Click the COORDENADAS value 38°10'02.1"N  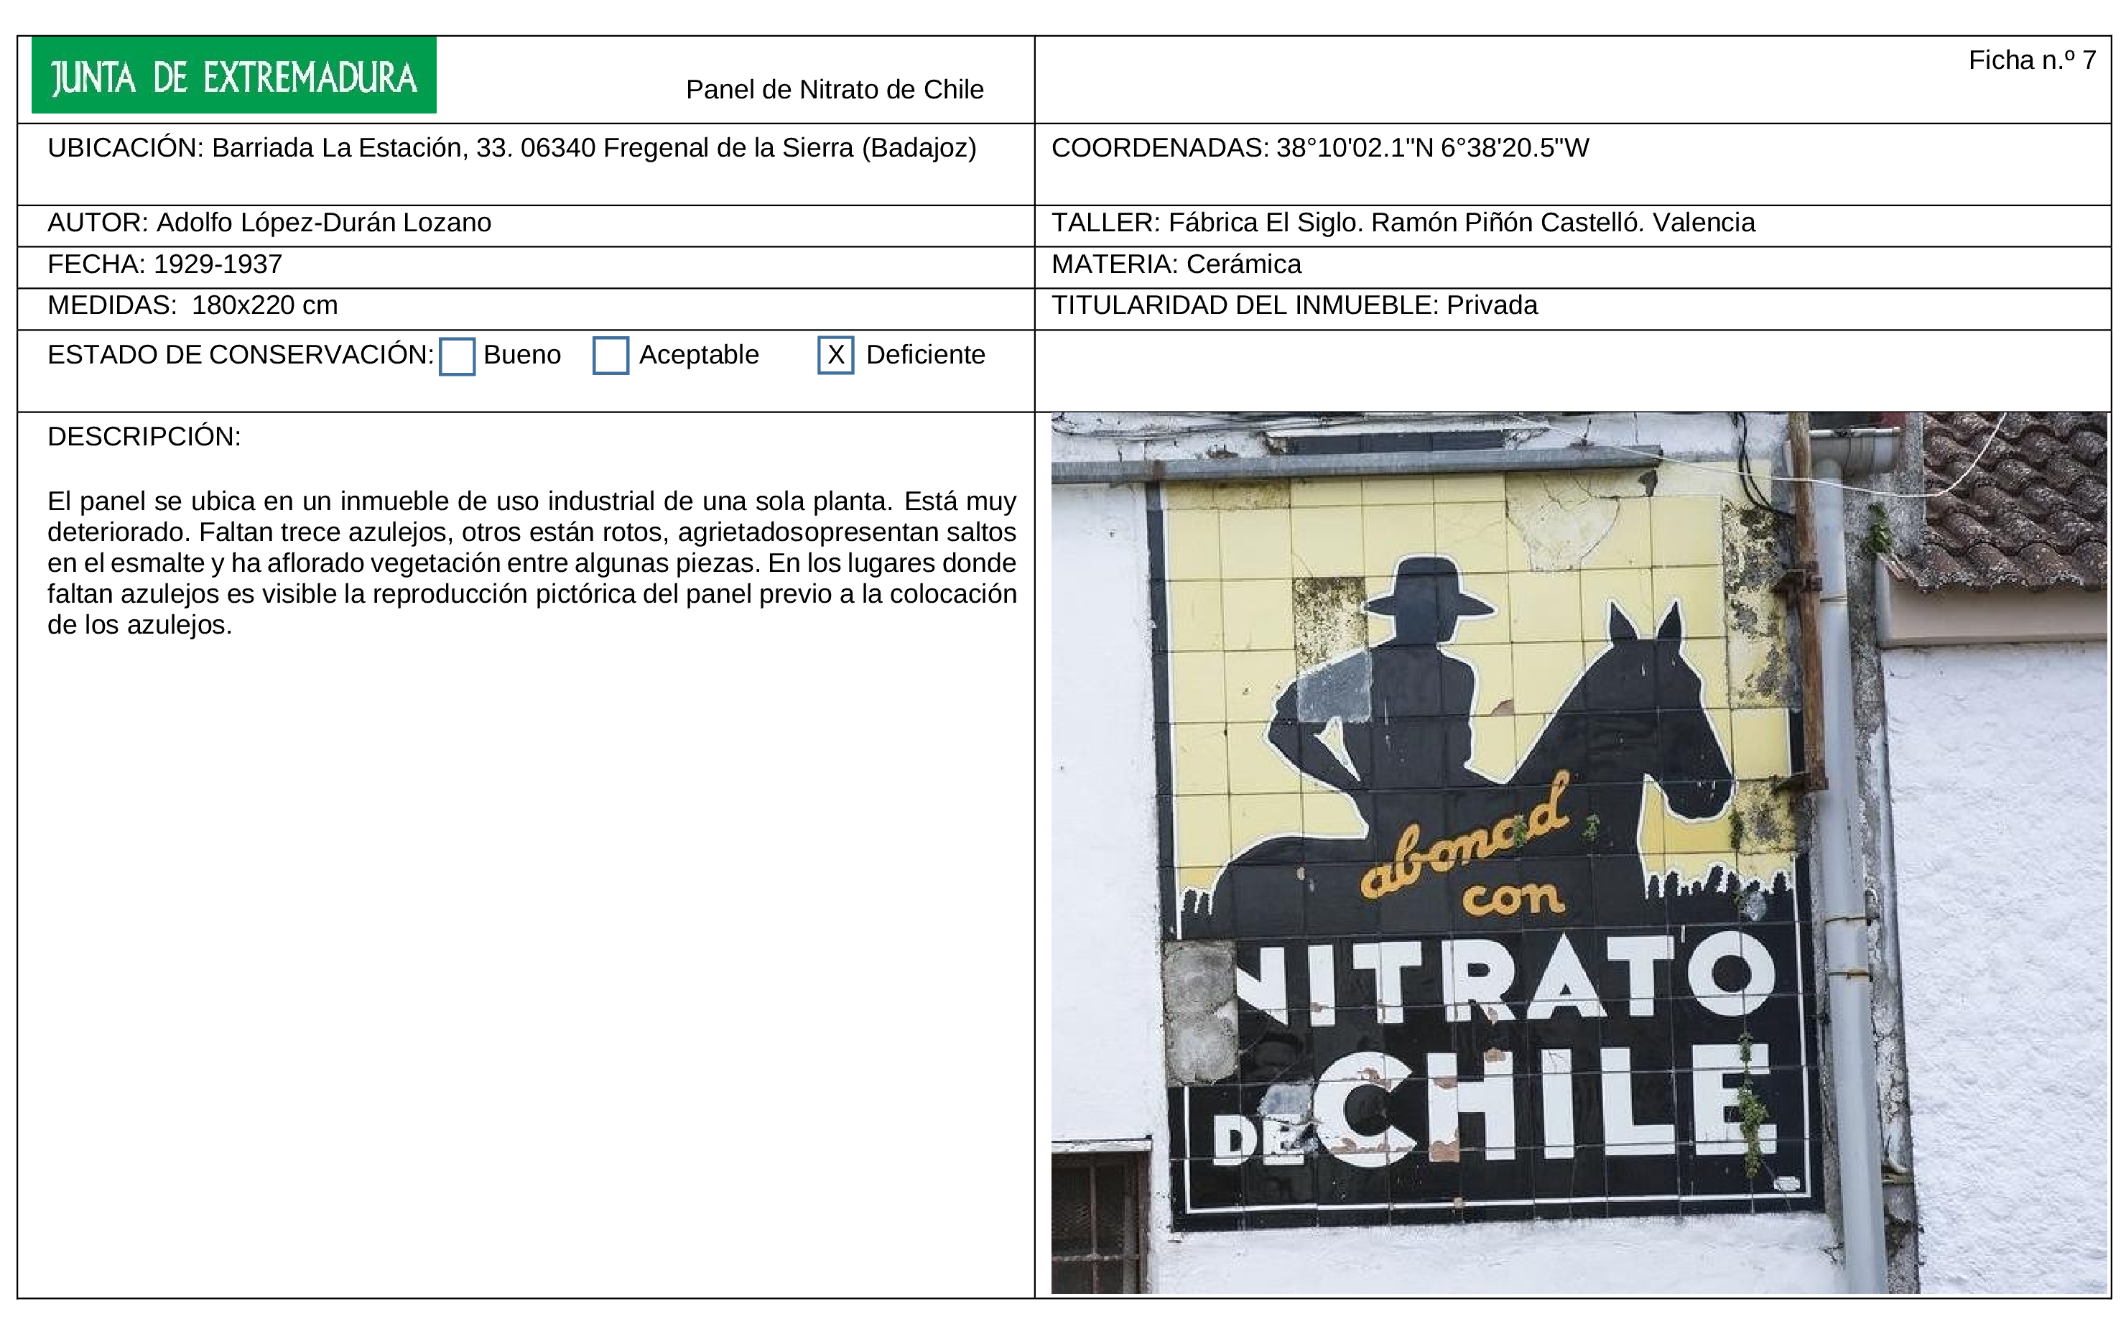click(x=1355, y=148)
